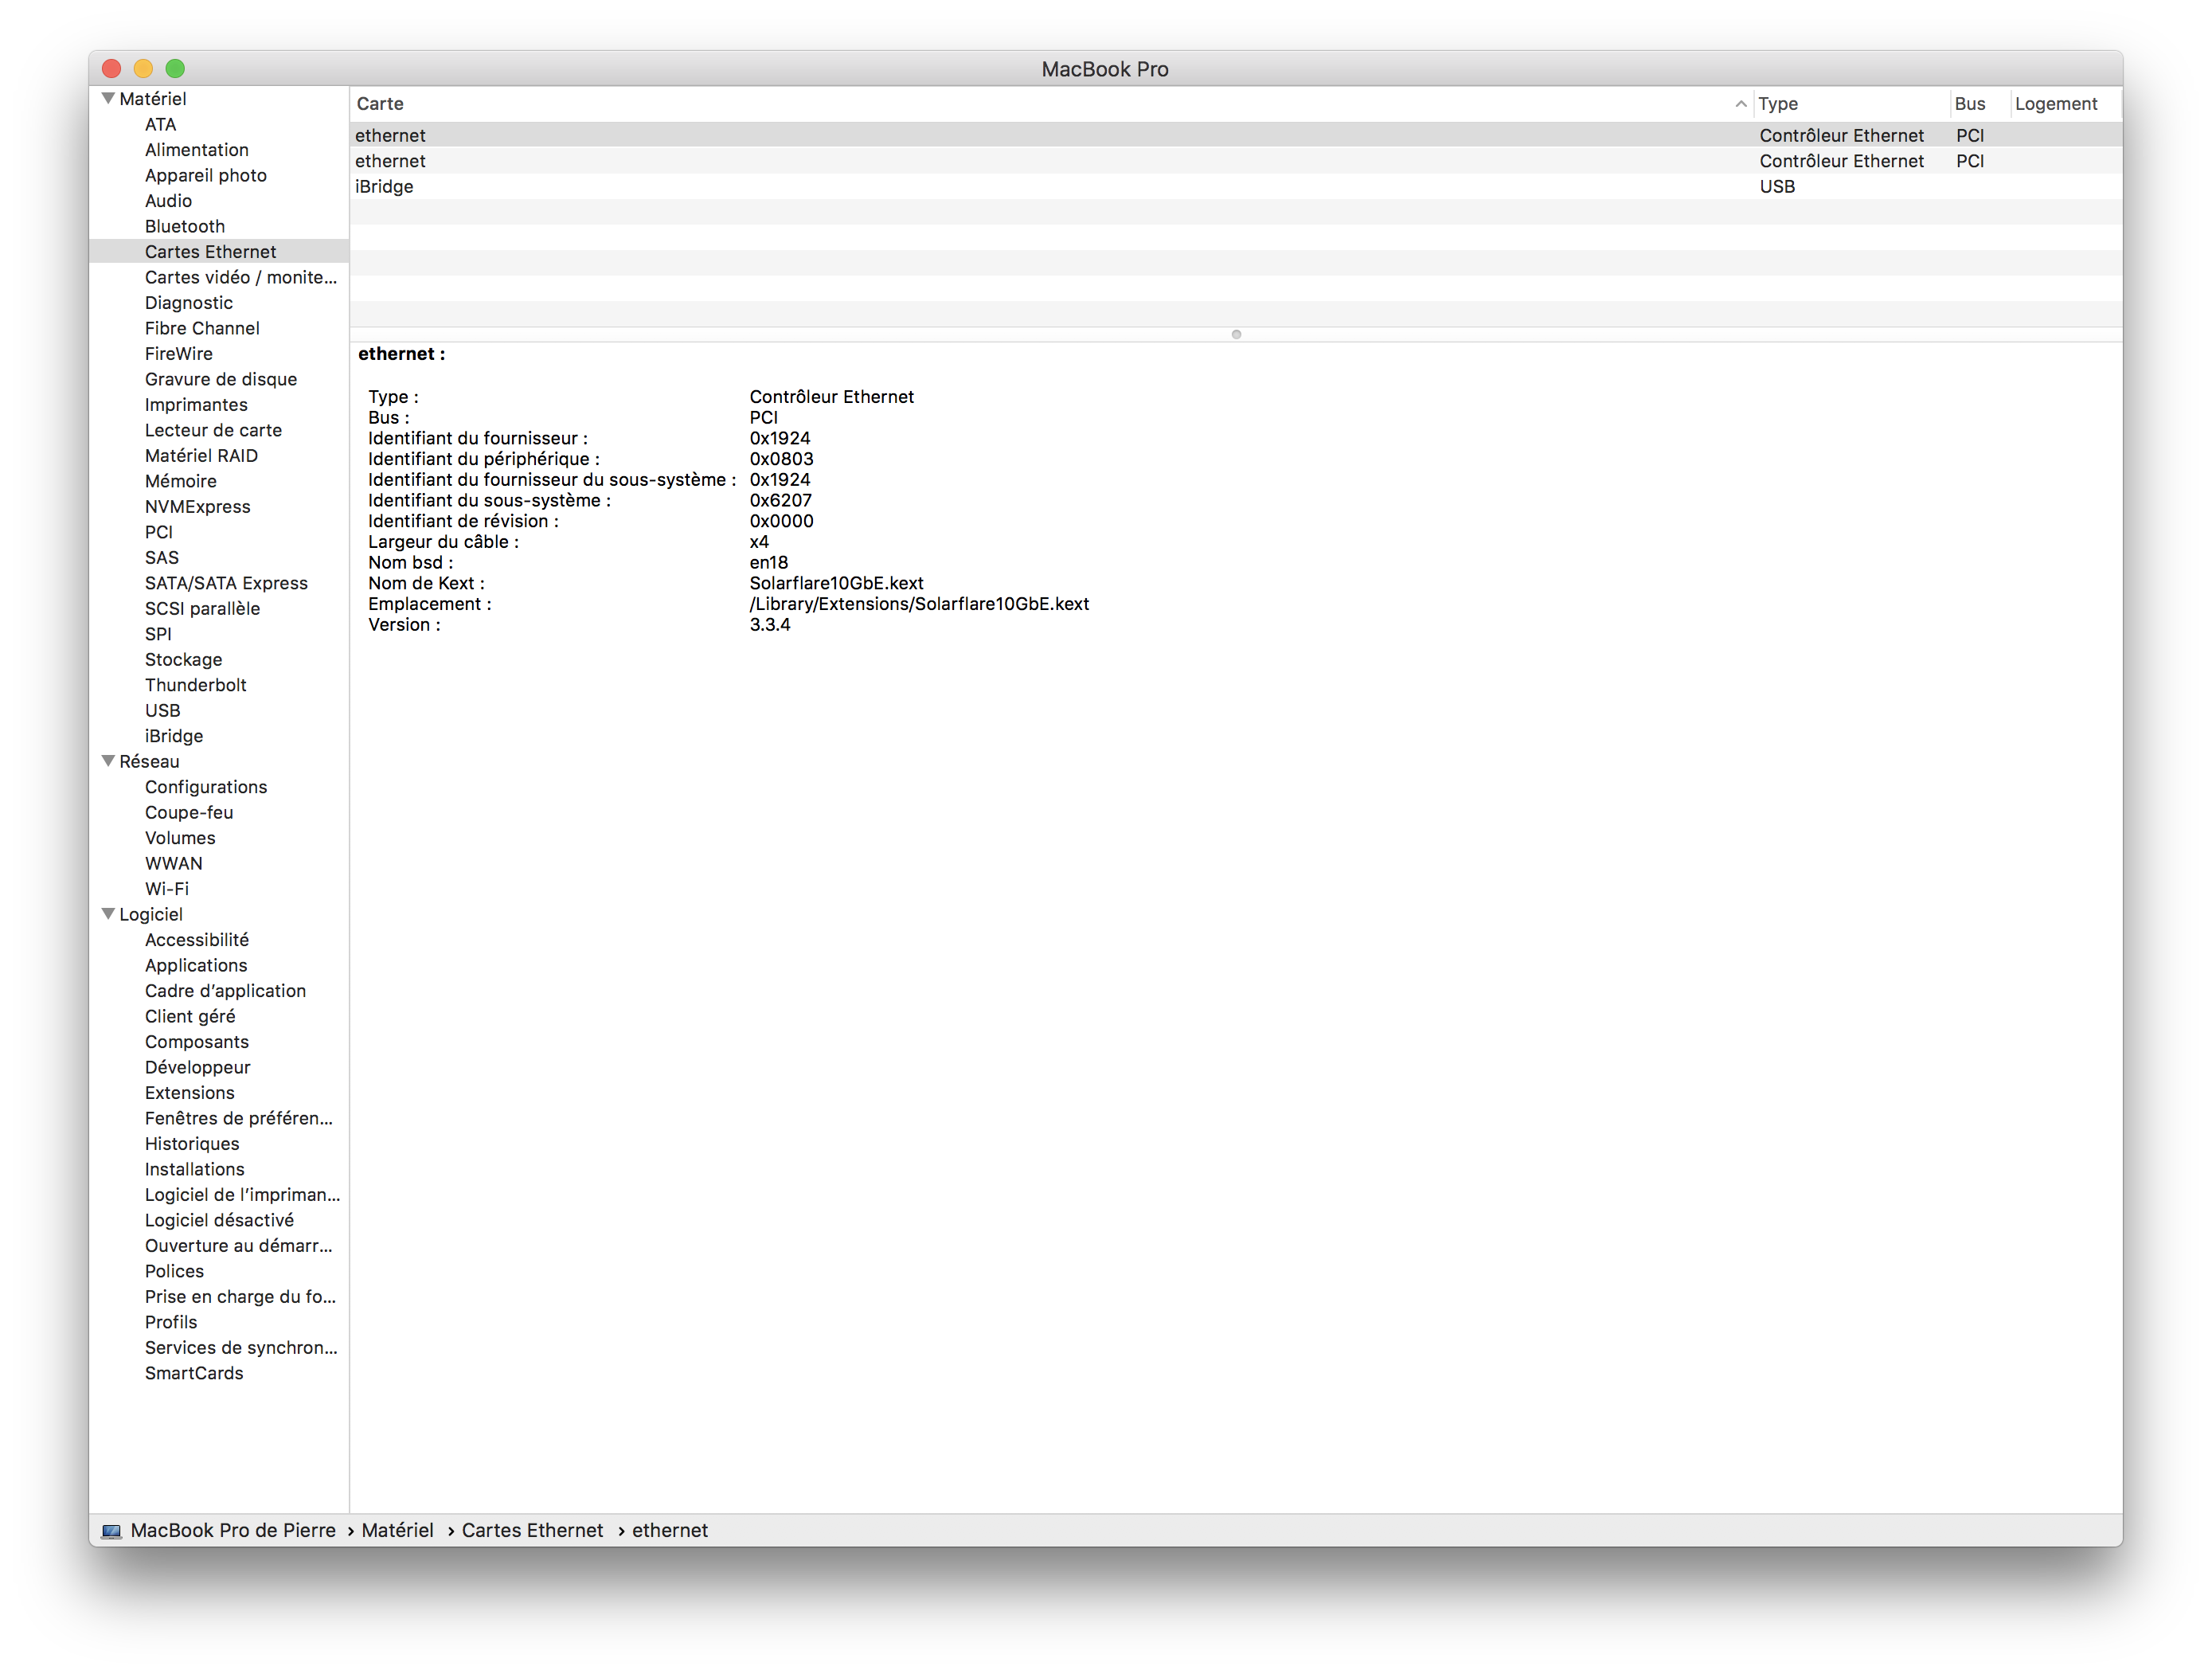2212x1674 pixels.
Task: Select Matériel RAID entry
Action: (x=201, y=456)
